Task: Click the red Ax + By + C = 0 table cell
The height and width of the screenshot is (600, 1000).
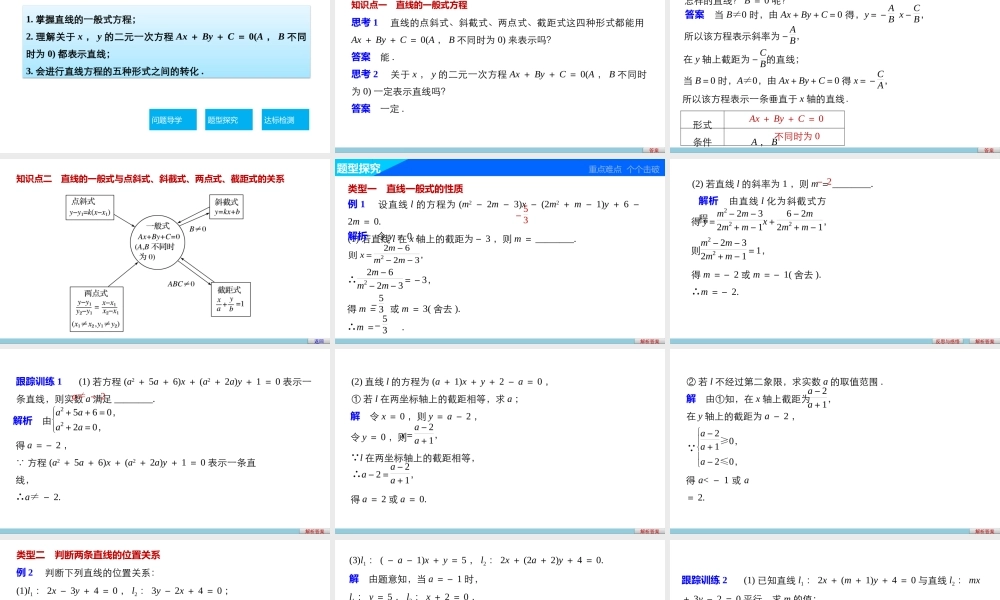Action: [786, 119]
